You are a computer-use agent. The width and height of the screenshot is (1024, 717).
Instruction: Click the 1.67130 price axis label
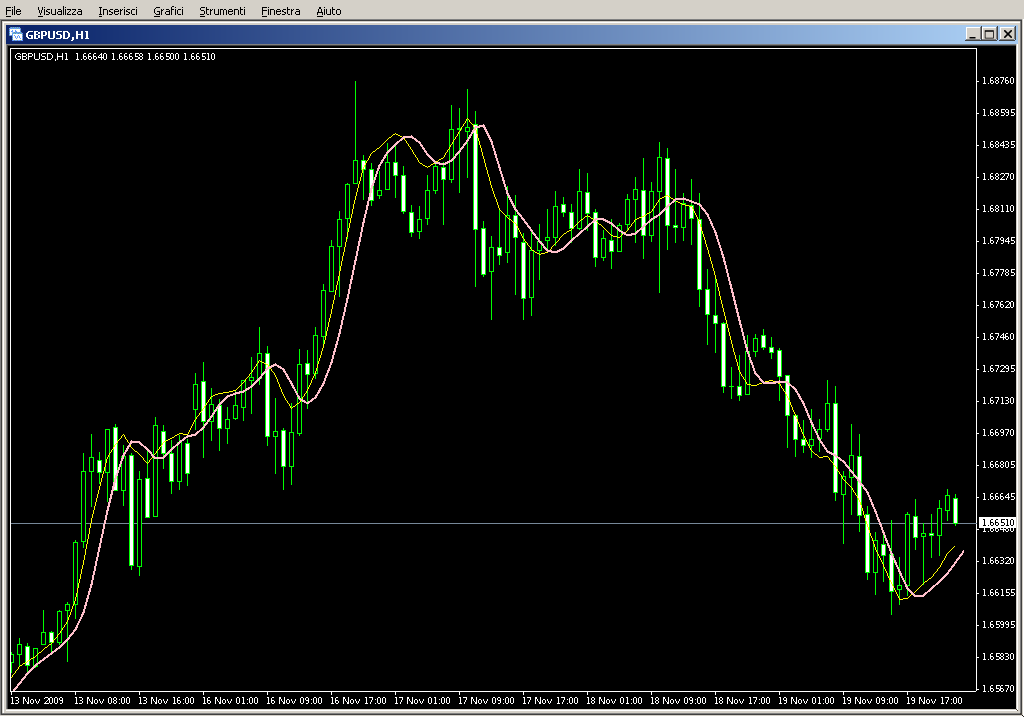(x=999, y=401)
